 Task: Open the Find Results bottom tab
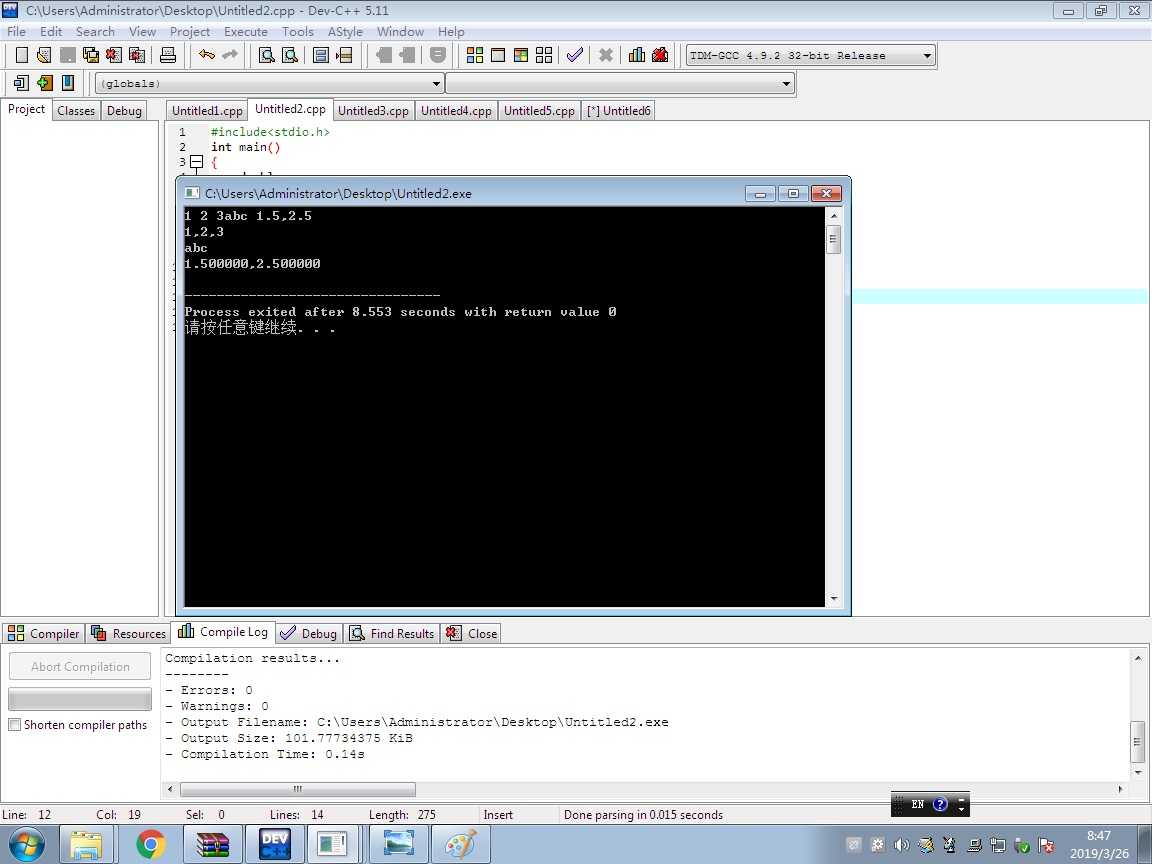392,633
